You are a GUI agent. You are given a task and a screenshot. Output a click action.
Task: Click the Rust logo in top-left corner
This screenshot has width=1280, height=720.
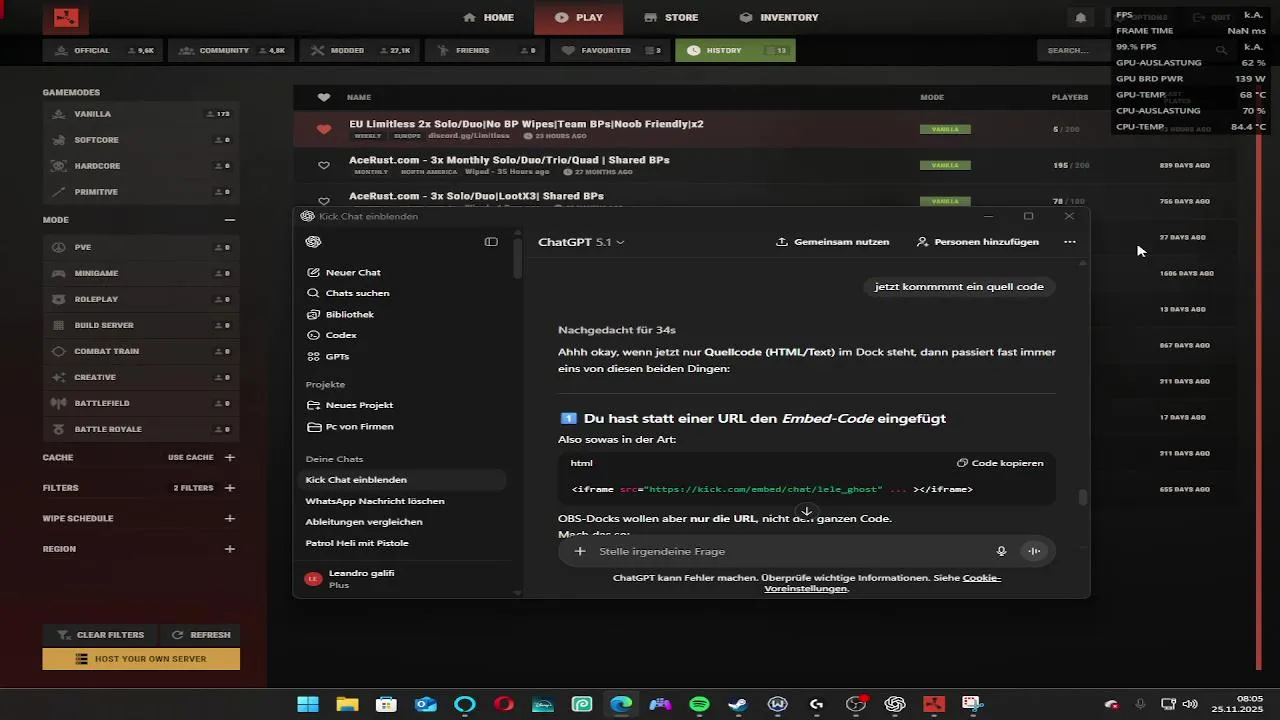[x=66, y=17]
